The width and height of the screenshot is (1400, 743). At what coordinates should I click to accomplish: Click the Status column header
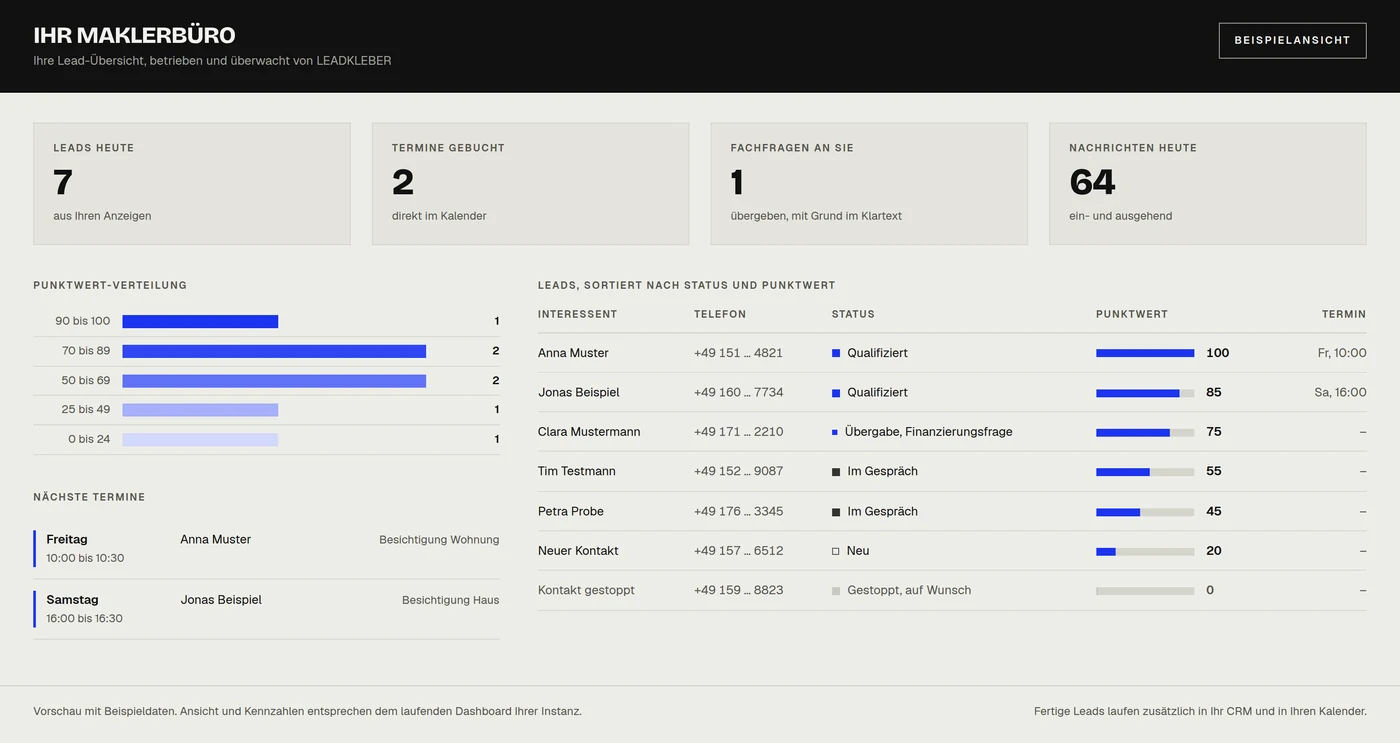pyautogui.click(x=853, y=314)
